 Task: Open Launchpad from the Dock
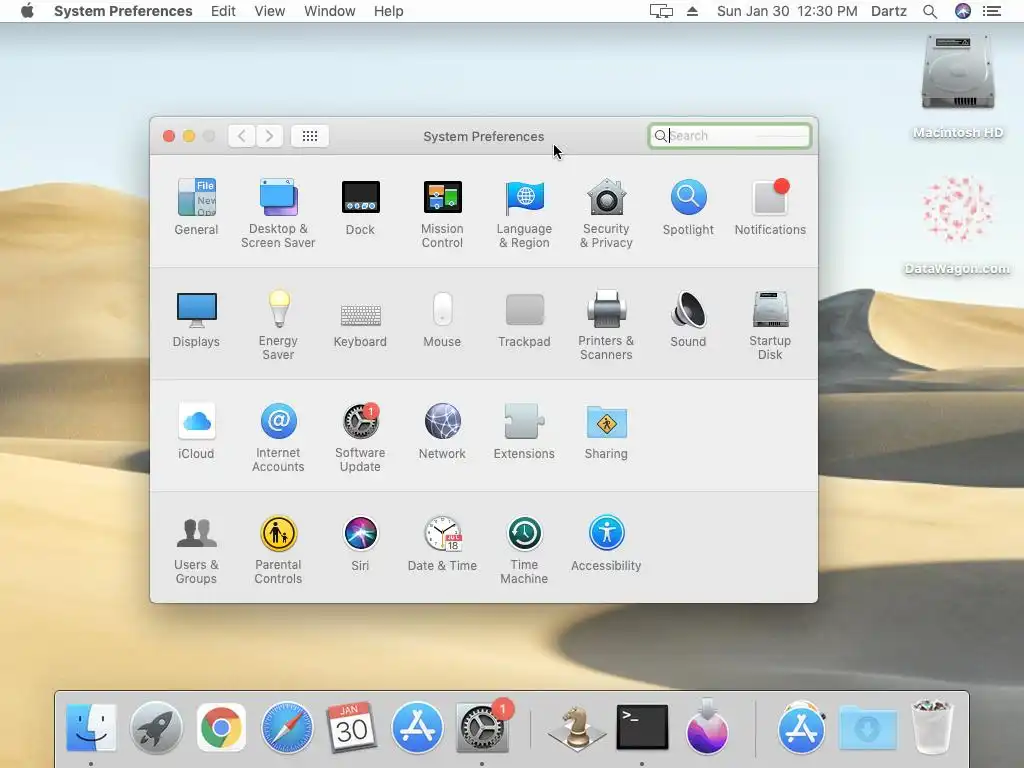(x=156, y=727)
